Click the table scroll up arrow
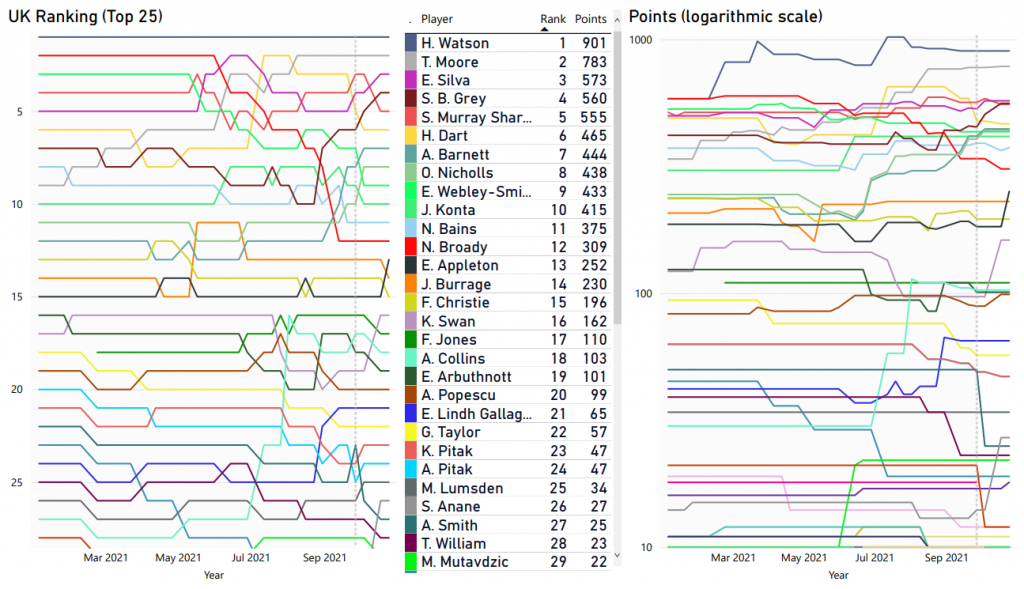 tap(616, 20)
